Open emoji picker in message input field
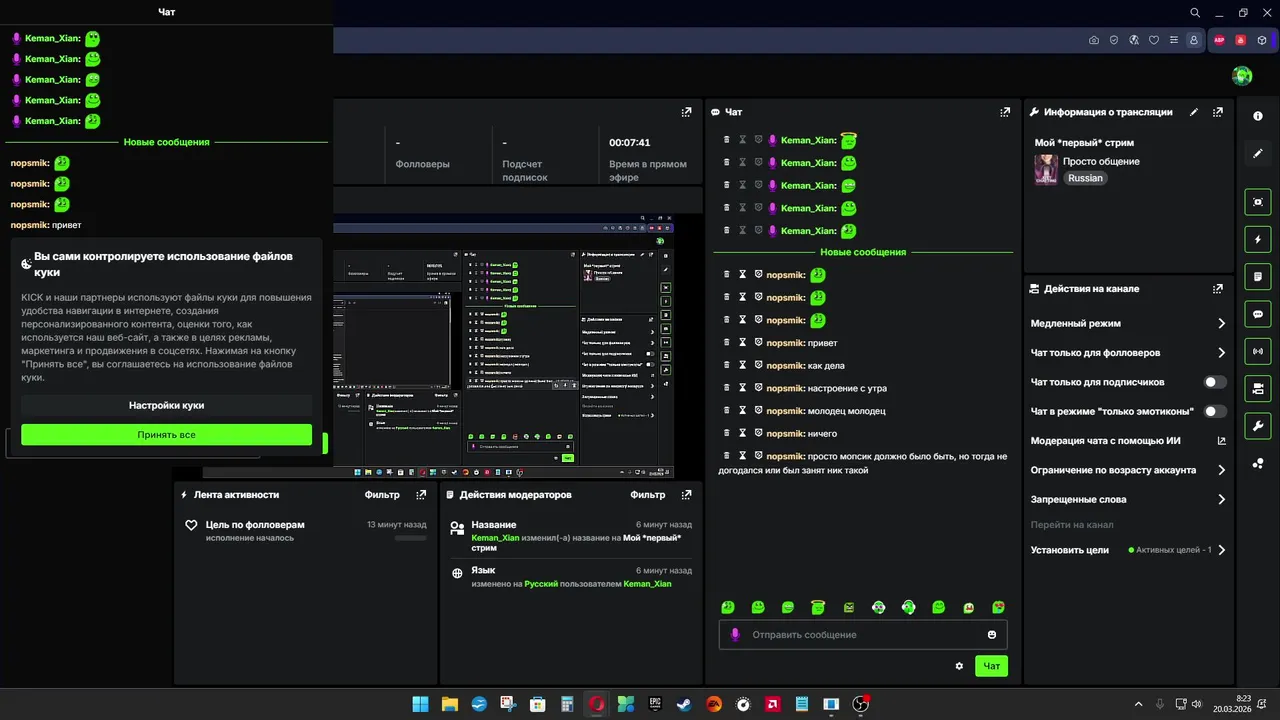The height and width of the screenshot is (720, 1280). [992, 635]
